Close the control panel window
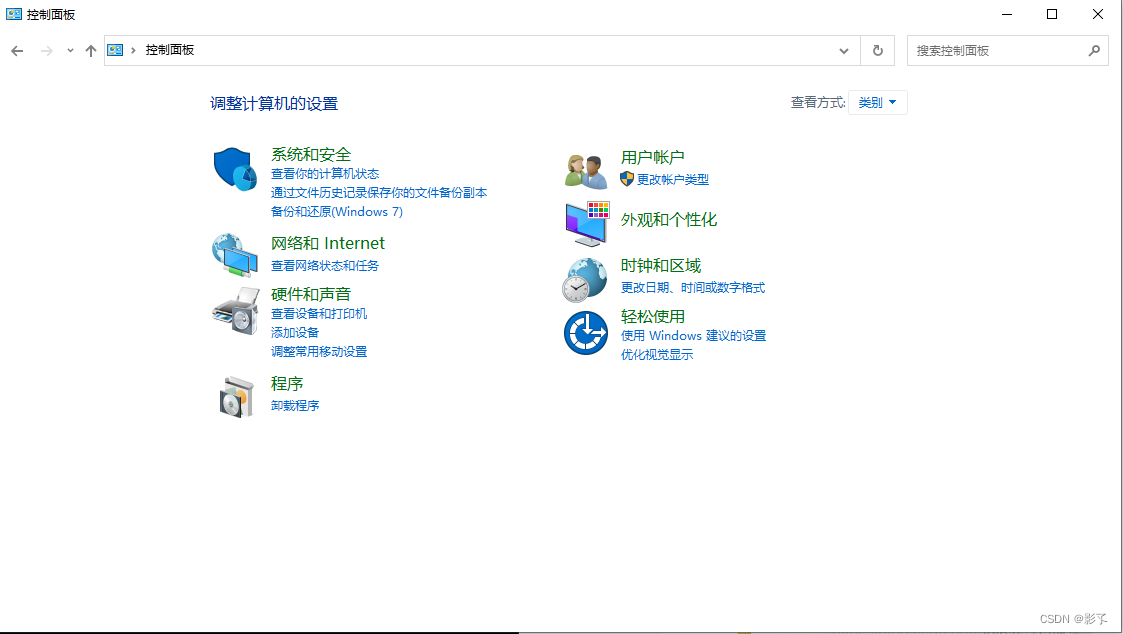The image size is (1123, 634). pyautogui.click(x=1098, y=14)
